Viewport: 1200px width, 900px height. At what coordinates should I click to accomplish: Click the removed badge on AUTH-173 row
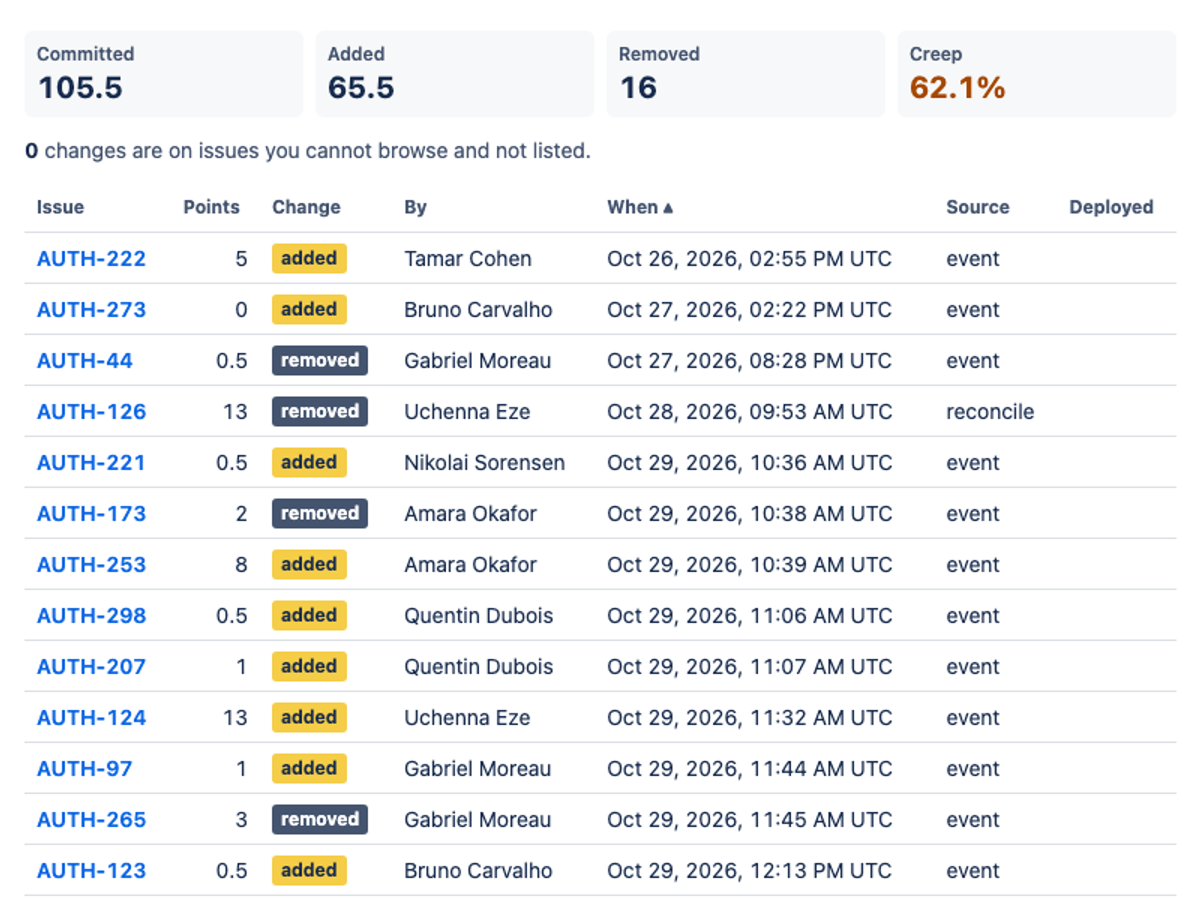320,513
